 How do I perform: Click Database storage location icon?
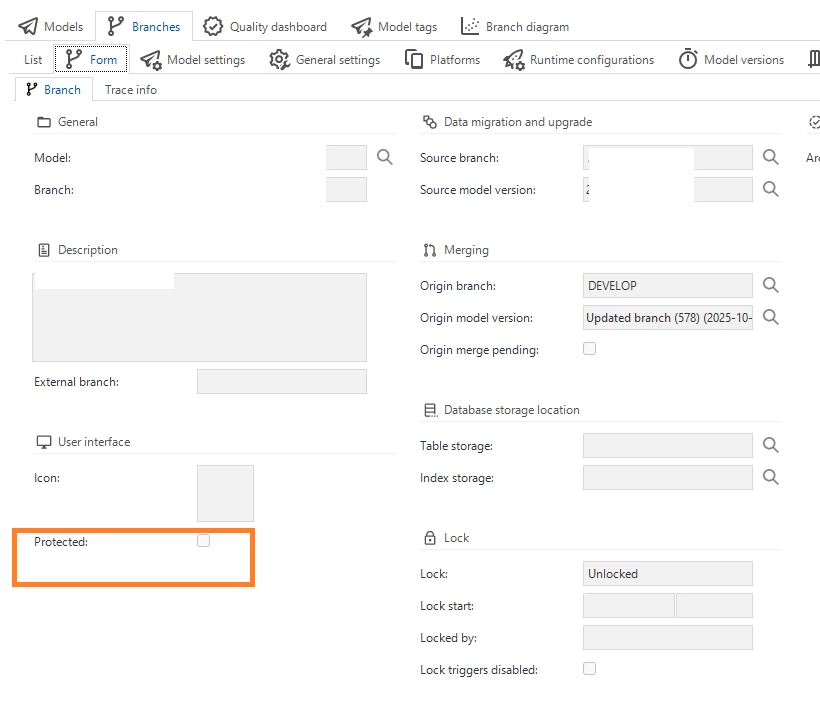(x=430, y=410)
